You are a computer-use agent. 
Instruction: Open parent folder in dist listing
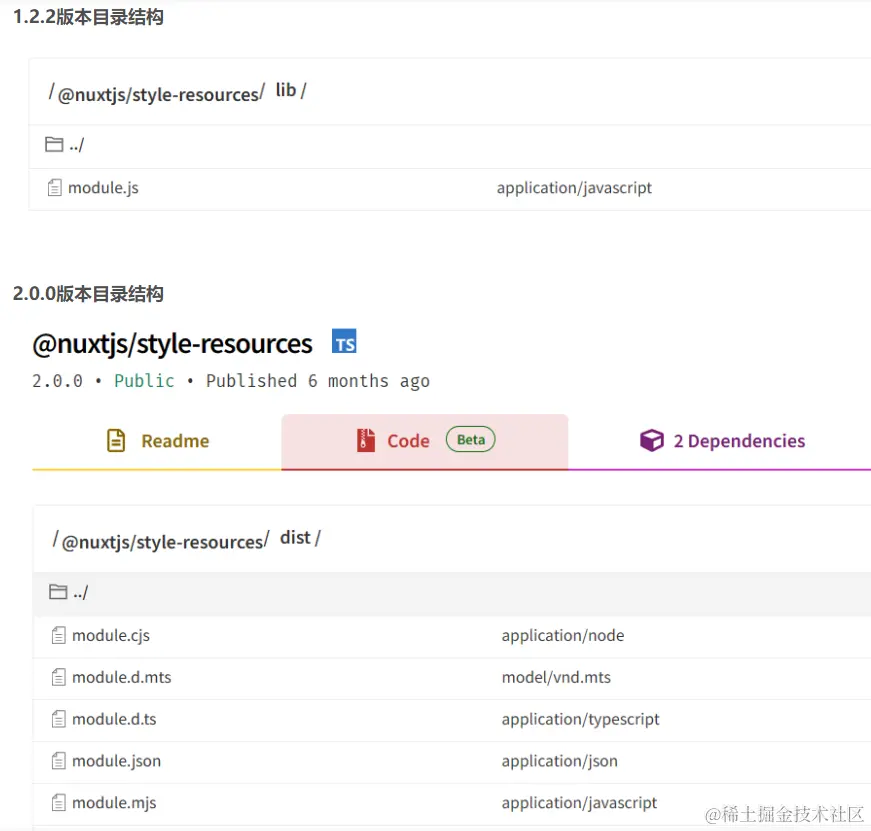[x=81, y=593]
